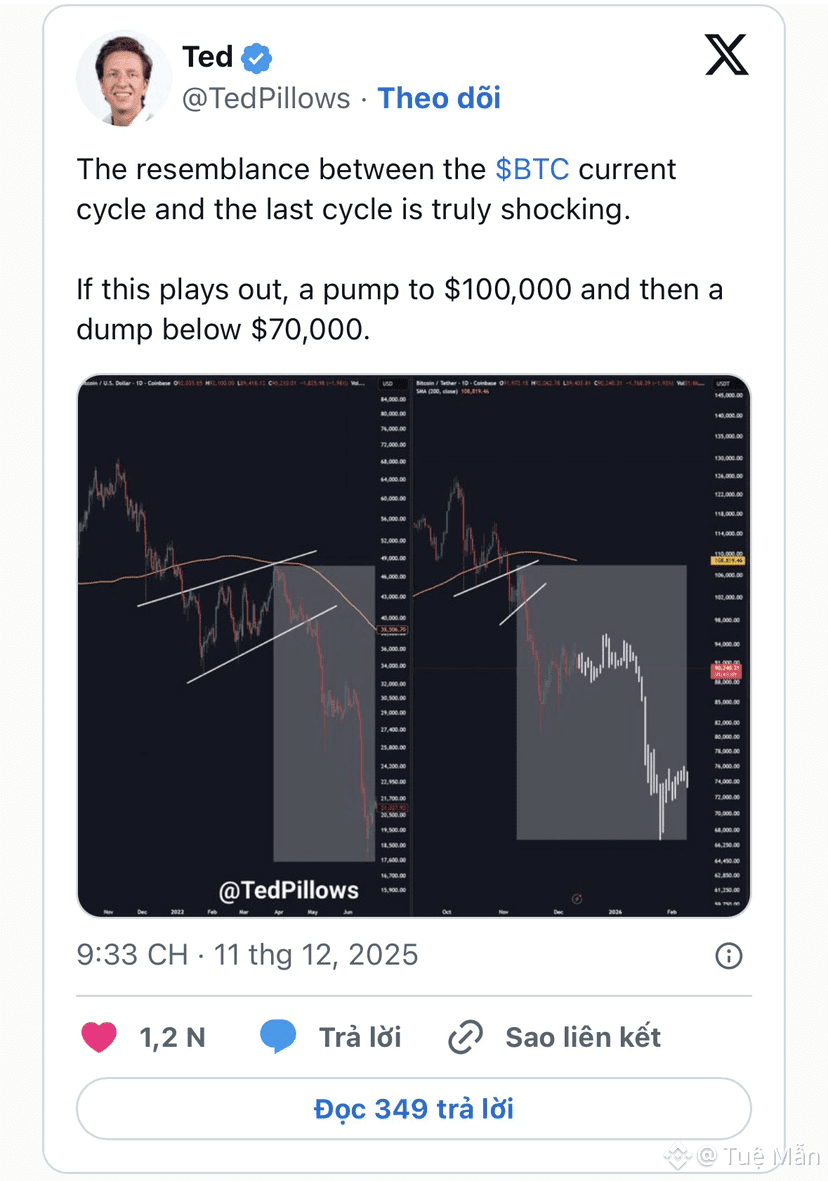Open the 9:33 CH · 11 thg 12, 2025 timestamp
This screenshot has width=828, height=1181.
(x=247, y=955)
